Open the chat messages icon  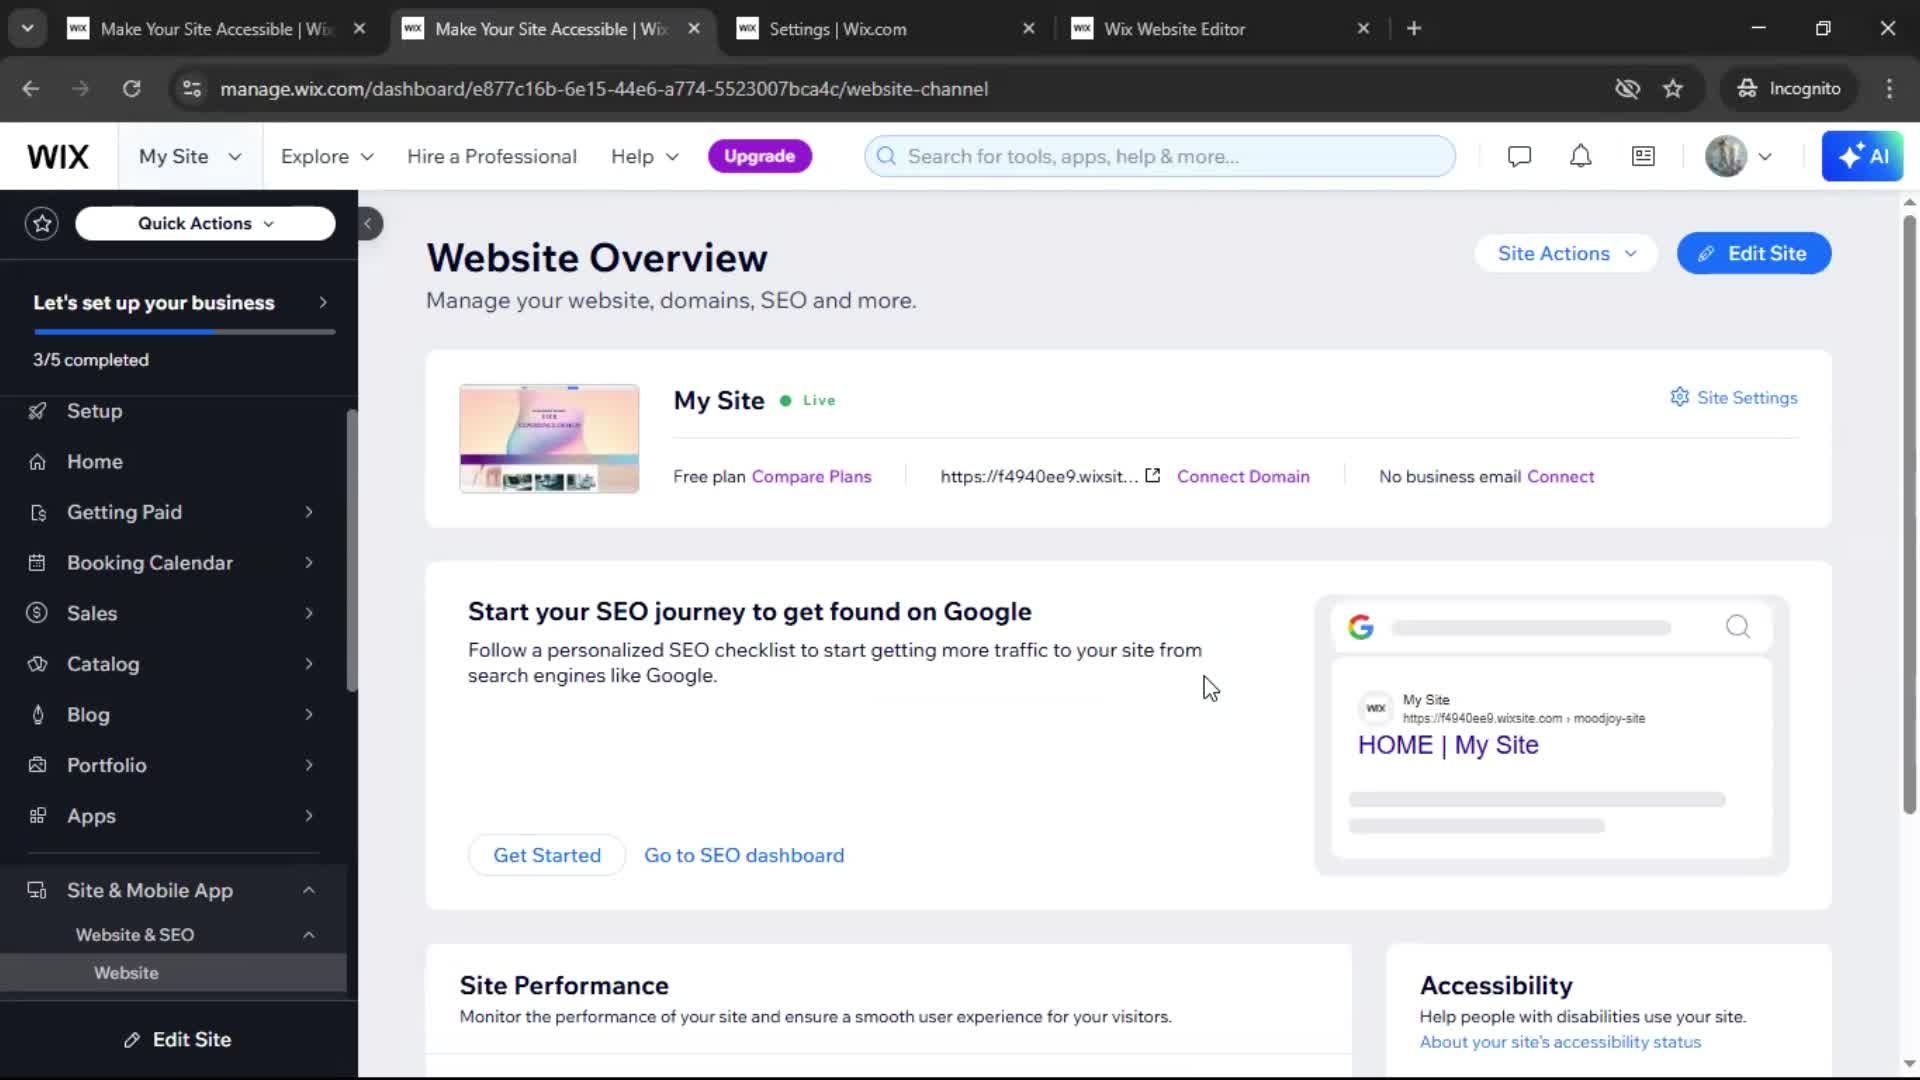coord(1519,156)
